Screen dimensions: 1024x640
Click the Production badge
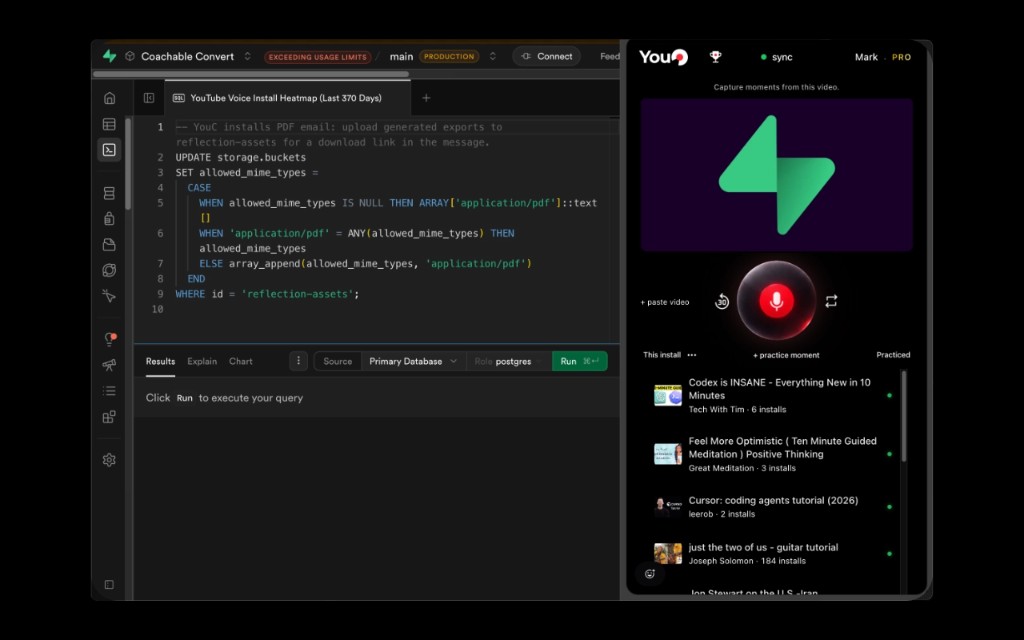pos(449,56)
